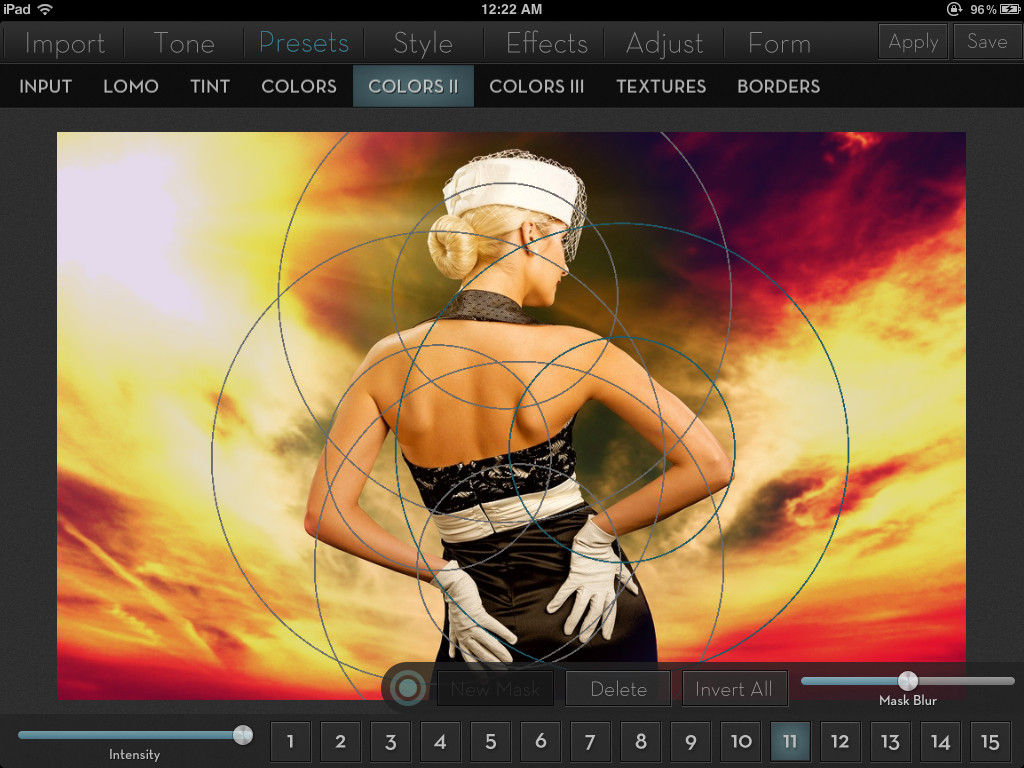
Task: Select the COLORS II category
Action: tap(413, 86)
